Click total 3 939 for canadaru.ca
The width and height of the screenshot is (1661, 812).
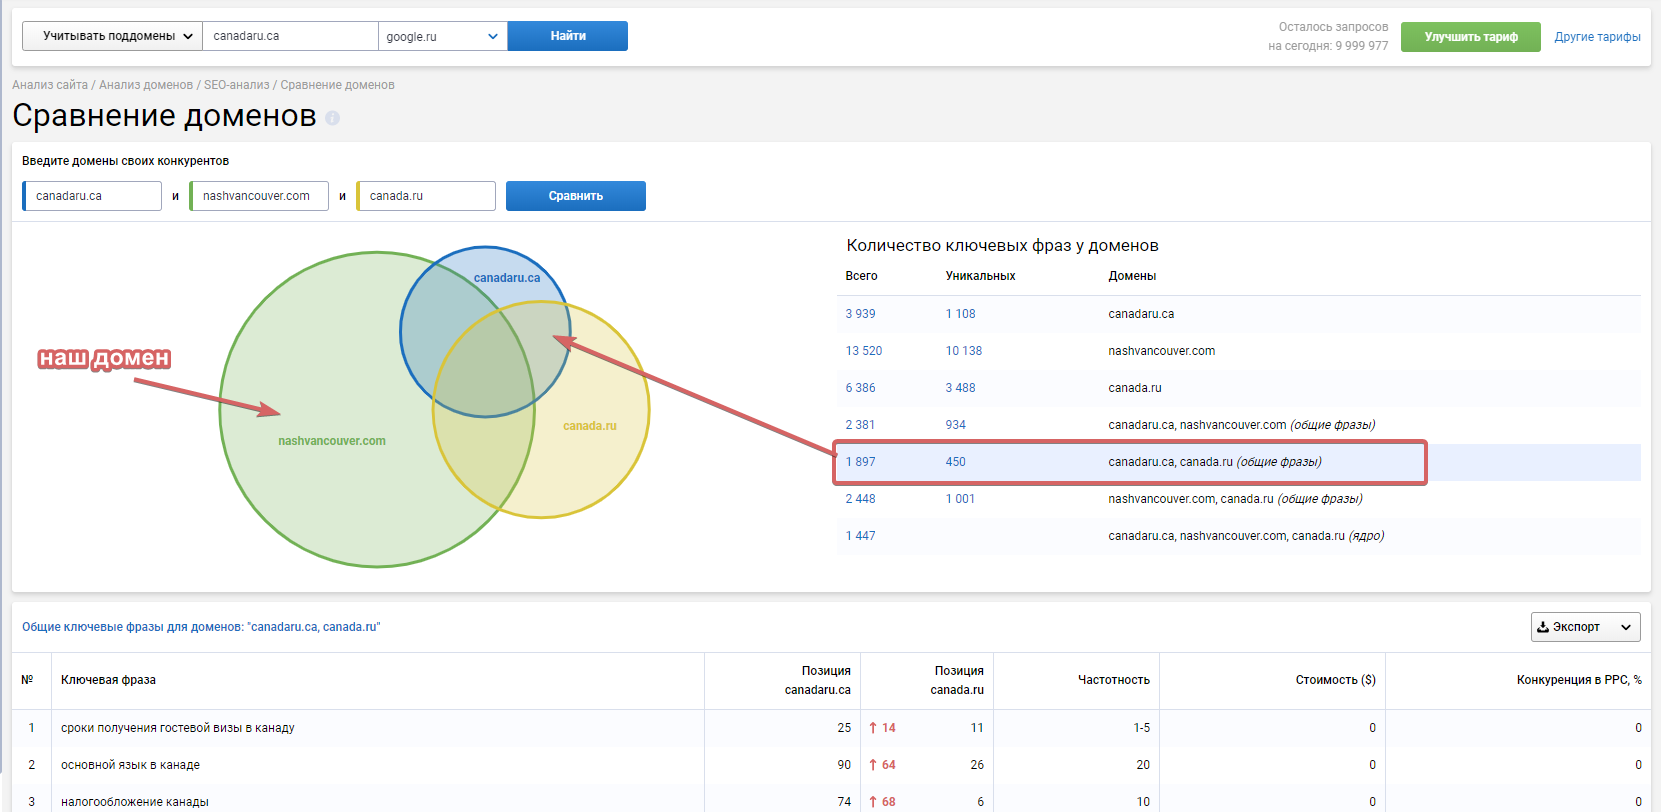point(860,314)
